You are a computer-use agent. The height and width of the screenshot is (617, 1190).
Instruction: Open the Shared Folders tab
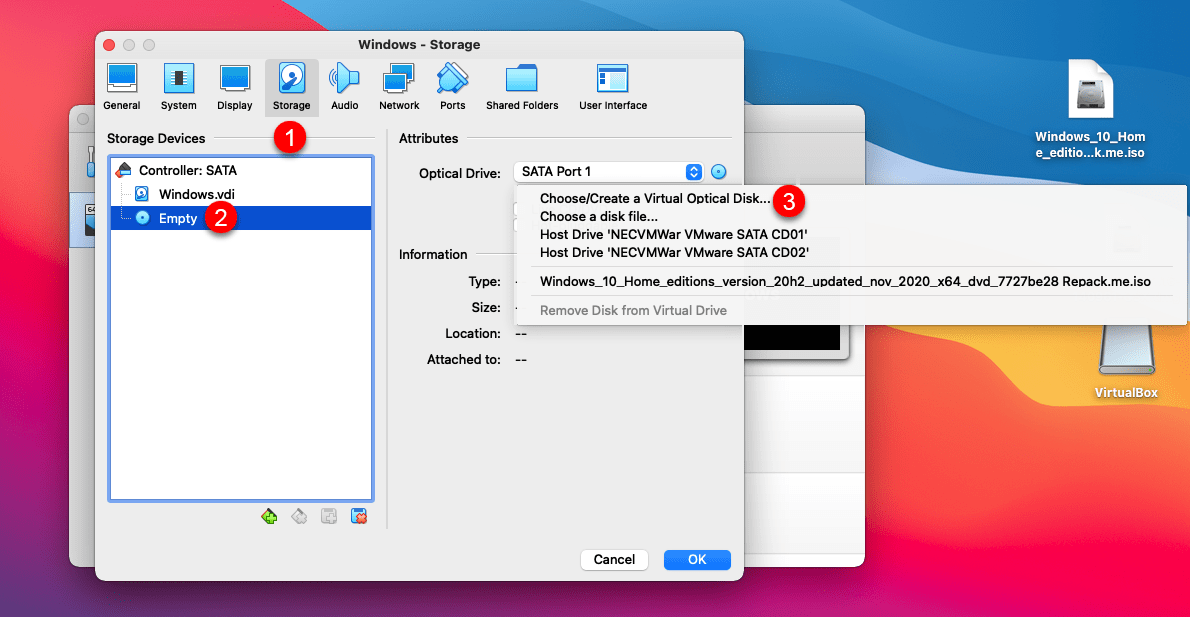(x=522, y=87)
